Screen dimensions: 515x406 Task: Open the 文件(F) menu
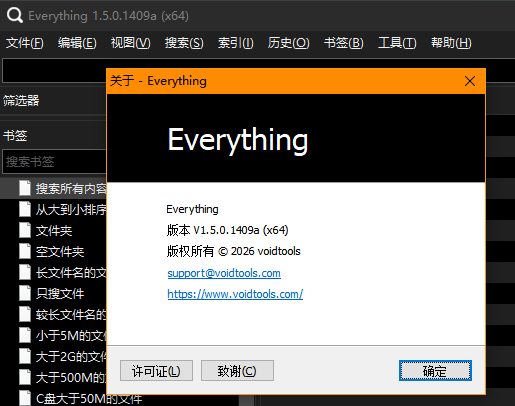point(25,43)
